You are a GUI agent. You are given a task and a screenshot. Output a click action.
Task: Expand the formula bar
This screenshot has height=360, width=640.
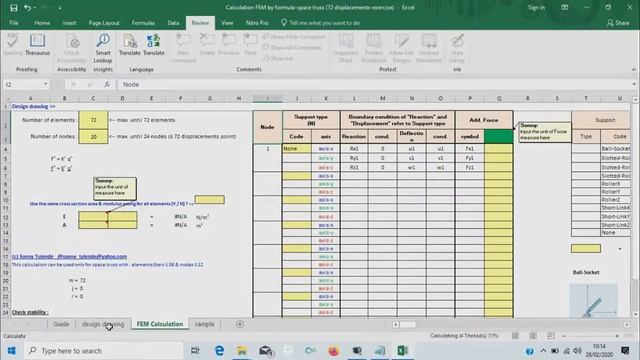(633, 84)
